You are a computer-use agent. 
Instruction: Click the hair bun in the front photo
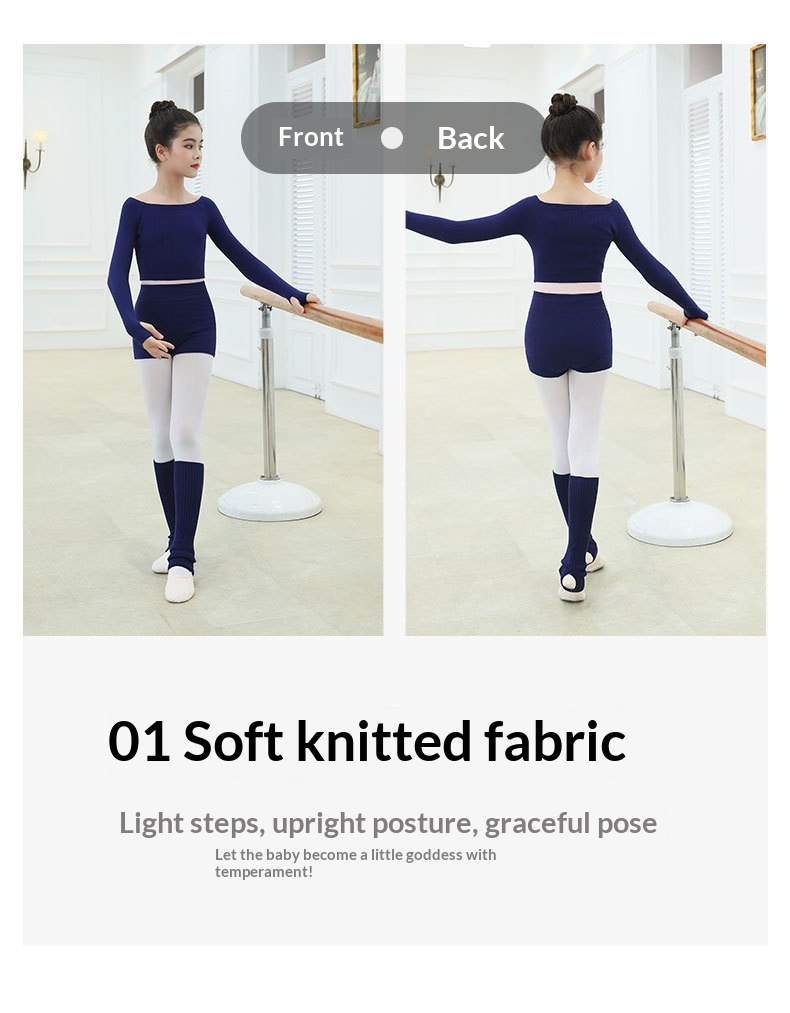162,108
